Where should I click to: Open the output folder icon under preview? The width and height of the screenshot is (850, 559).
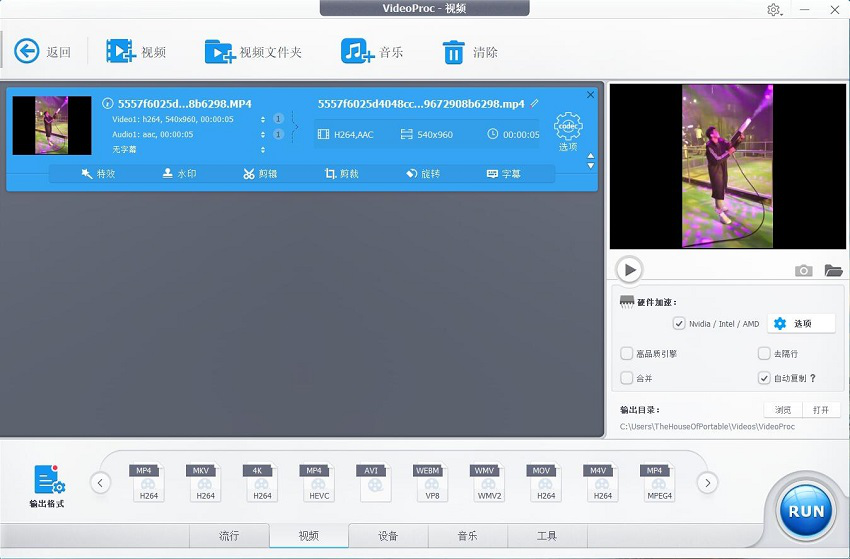tap(833, 270)
